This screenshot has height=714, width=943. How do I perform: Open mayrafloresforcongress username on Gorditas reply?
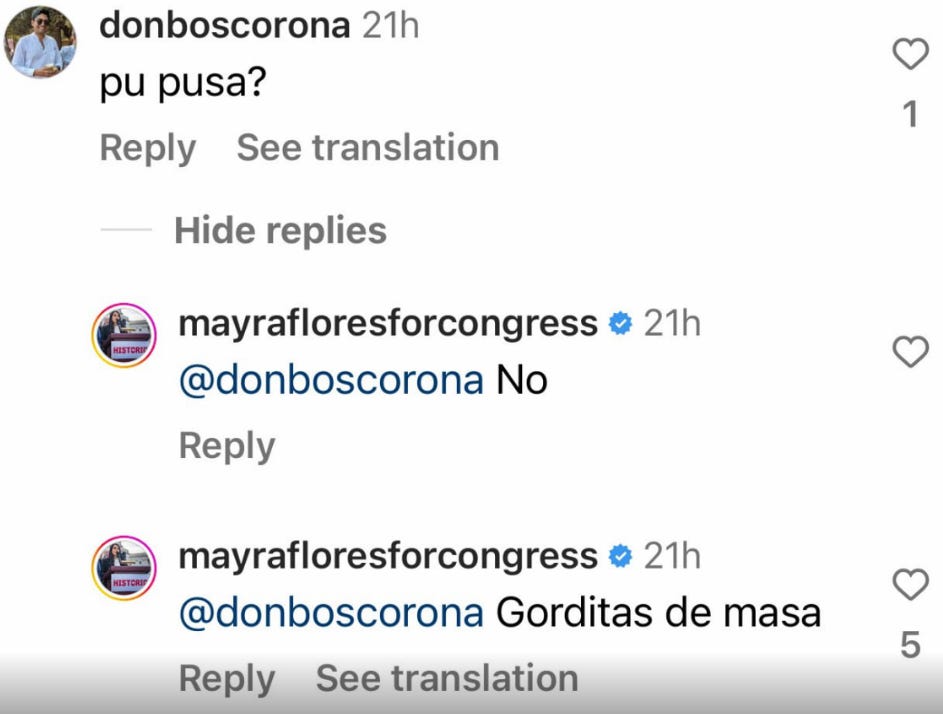point(389,558)
